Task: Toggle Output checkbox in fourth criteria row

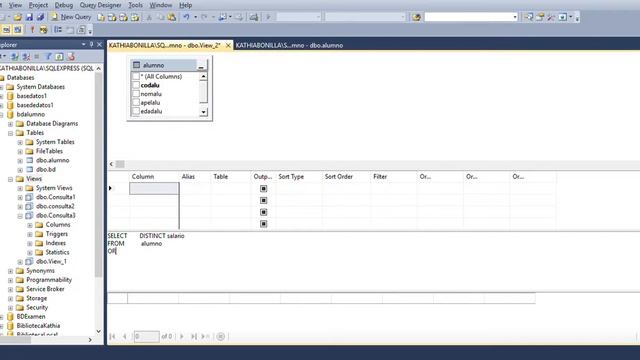Action: 263,224
